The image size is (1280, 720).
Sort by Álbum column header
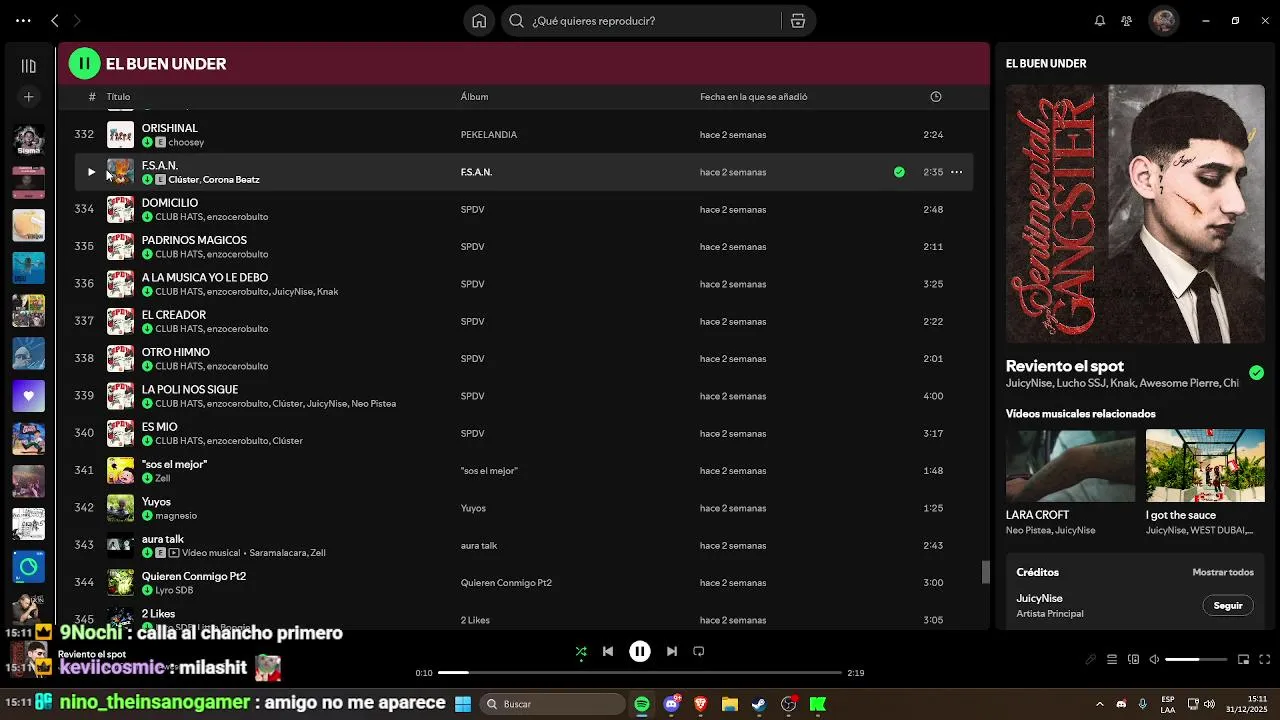click(474, 97)
